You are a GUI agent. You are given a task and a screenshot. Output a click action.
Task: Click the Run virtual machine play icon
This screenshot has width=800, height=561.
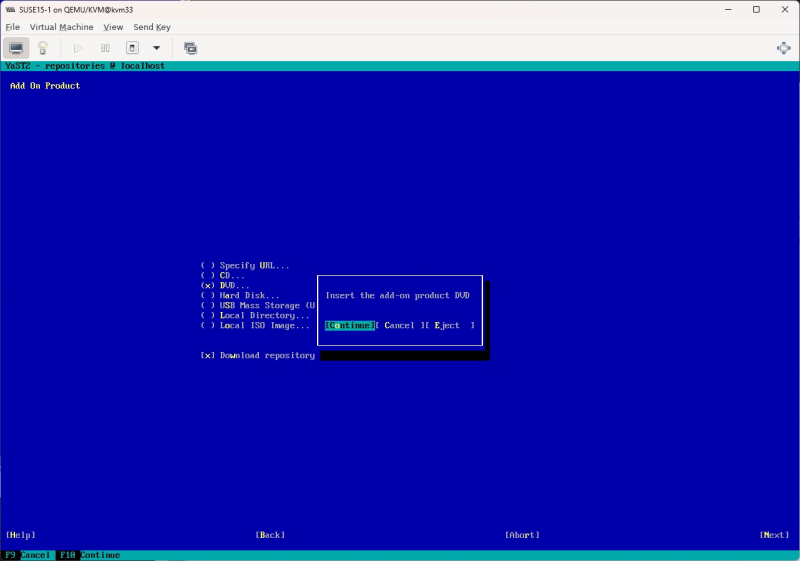(x=78, y=48)
